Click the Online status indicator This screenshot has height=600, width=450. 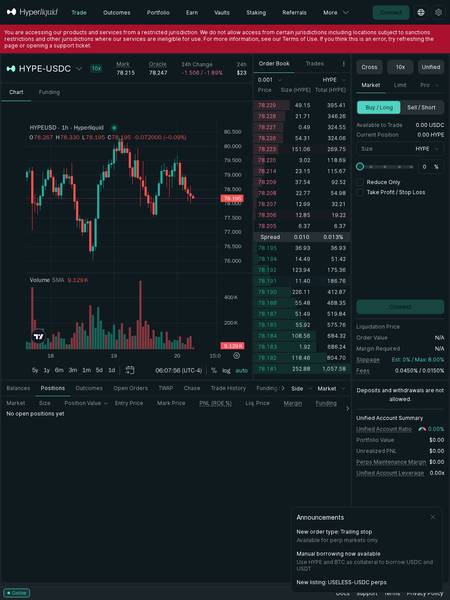[17, 593]
